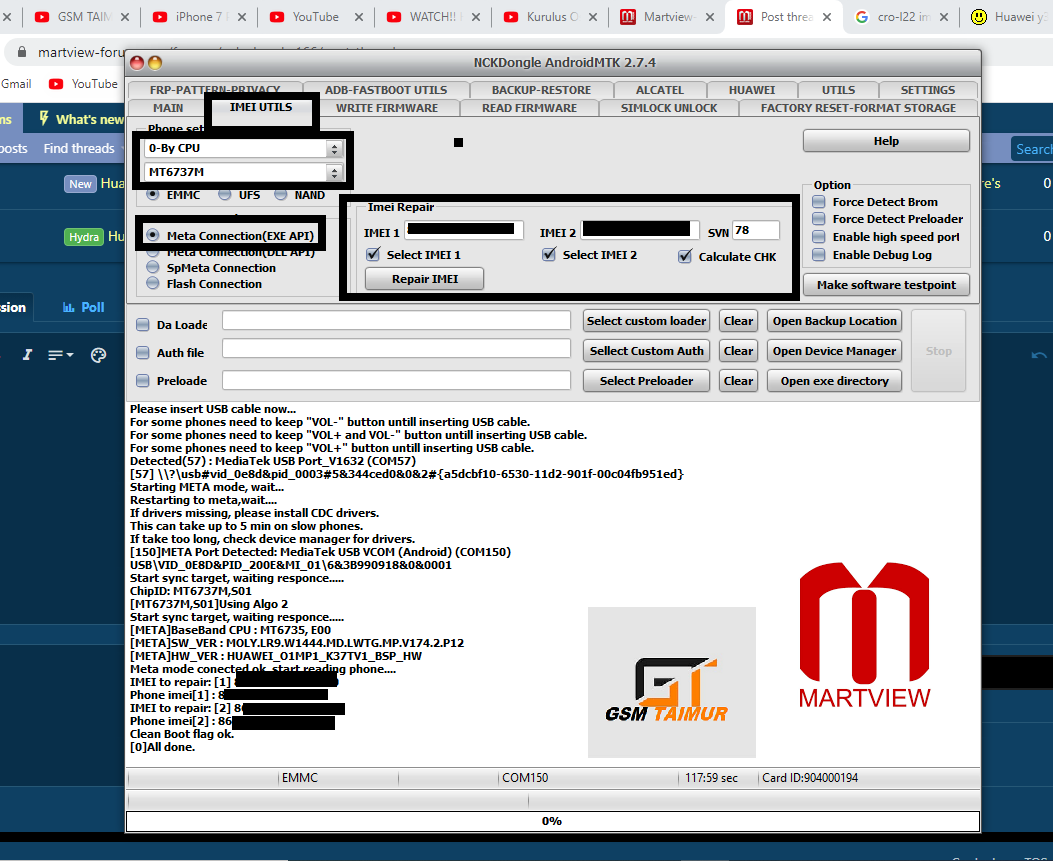Open the HUAWEI tab

[x=752, y=90]
